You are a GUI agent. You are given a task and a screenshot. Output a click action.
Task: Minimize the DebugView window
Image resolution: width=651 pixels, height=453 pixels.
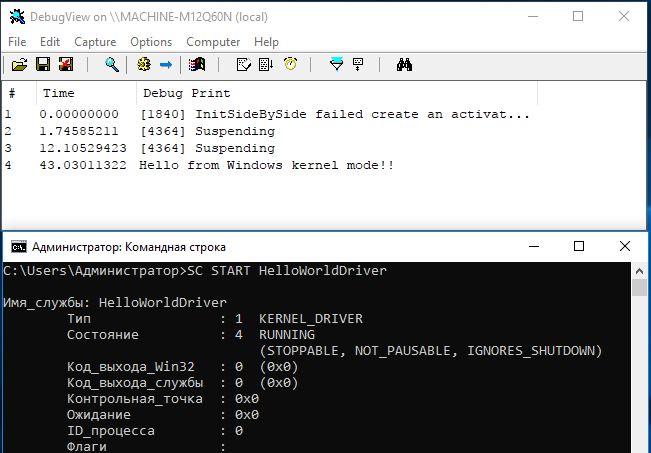click(x=533, y=17)
